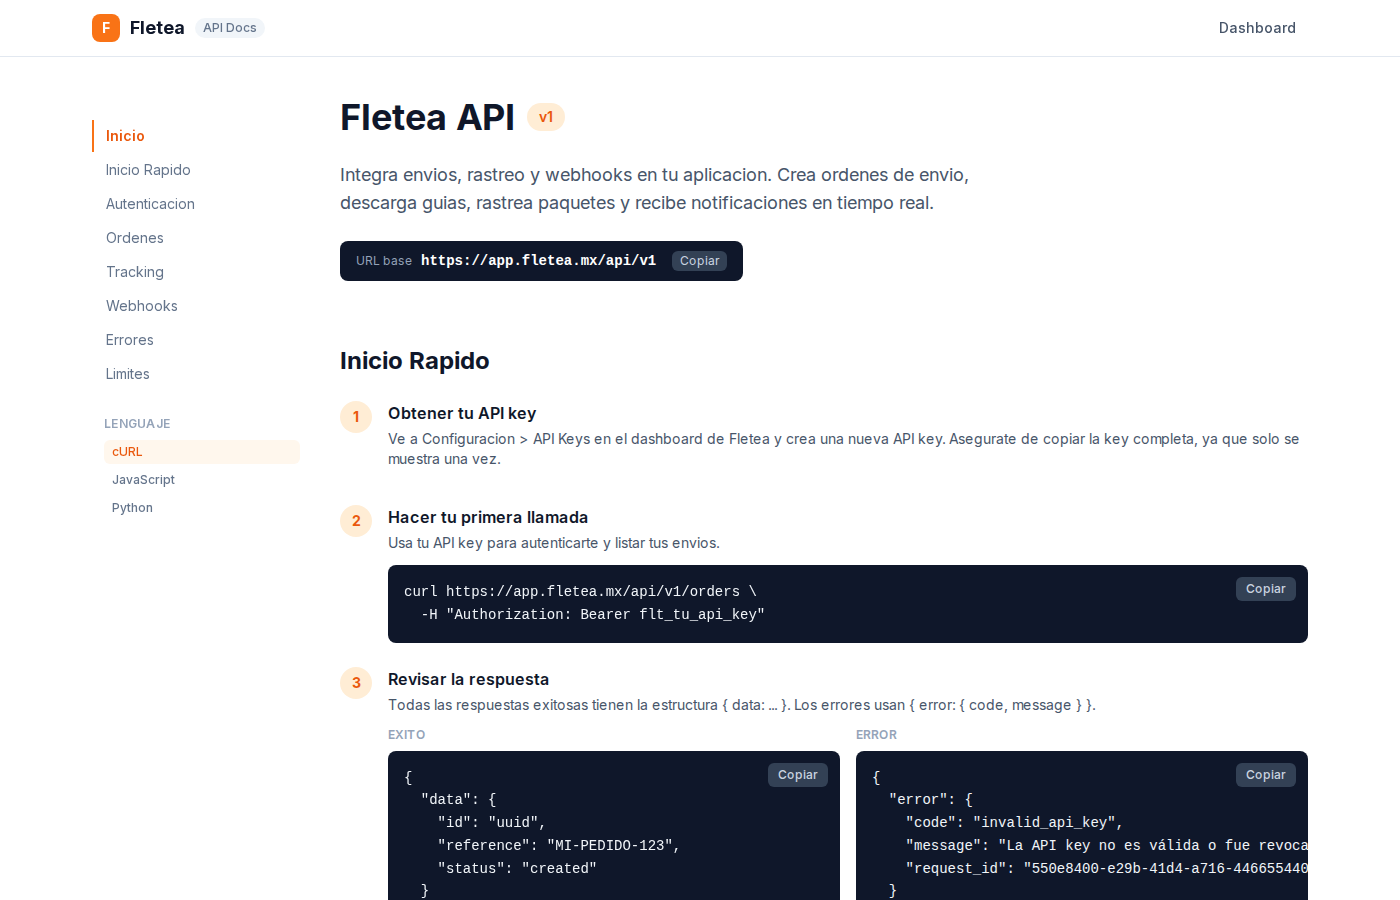Click step 1 circle beside Obtener tu API key
Image resolution: width=1400 pixels, height=900 pixels.
(356, 417)
